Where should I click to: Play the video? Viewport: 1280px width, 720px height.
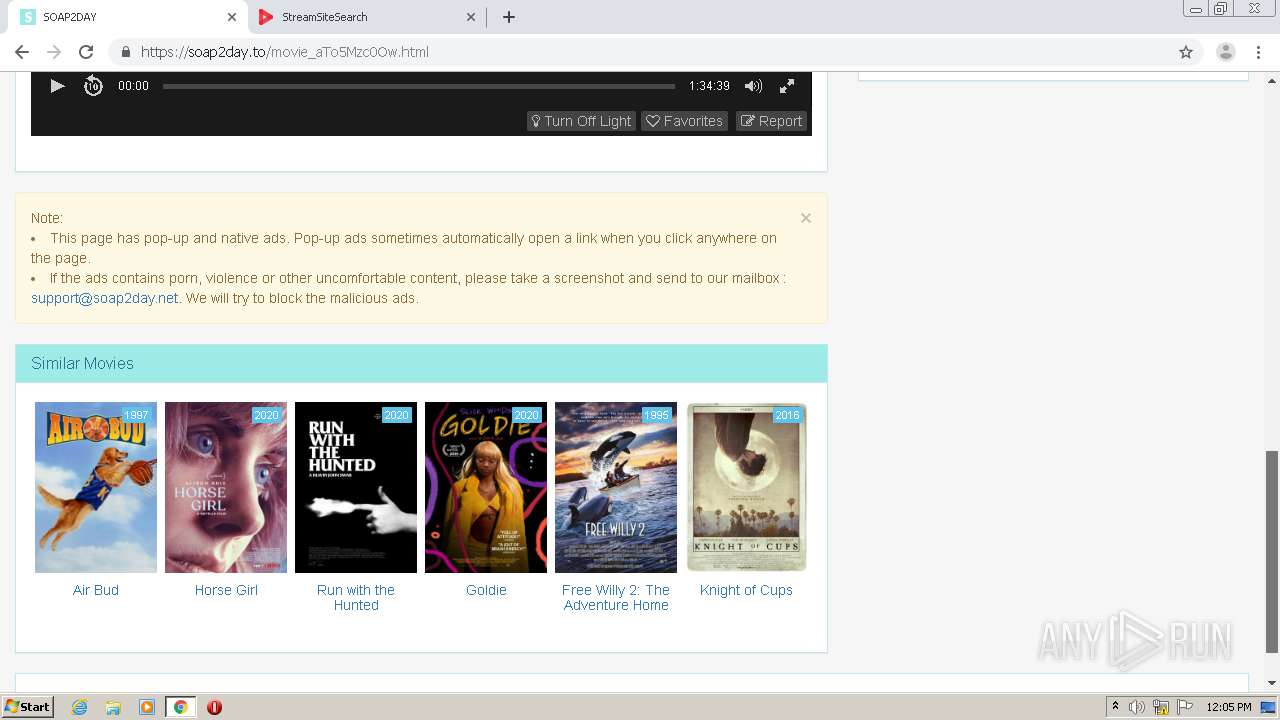(57, 86)
